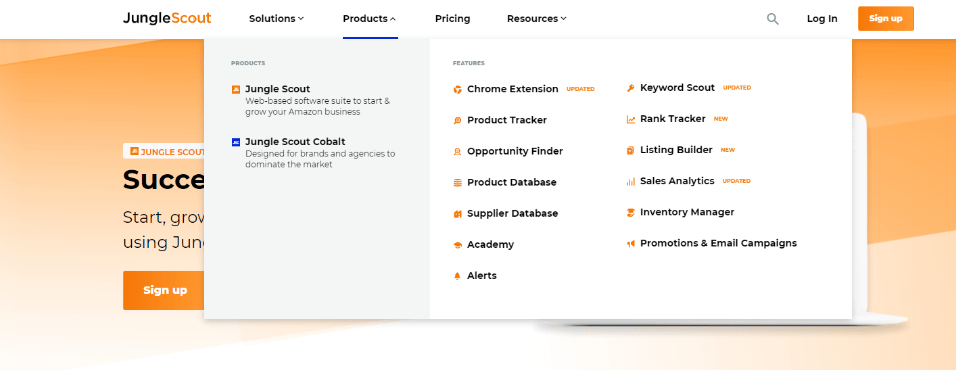
Task: Expand the Solutions dropdown menu
Action: 276,19
